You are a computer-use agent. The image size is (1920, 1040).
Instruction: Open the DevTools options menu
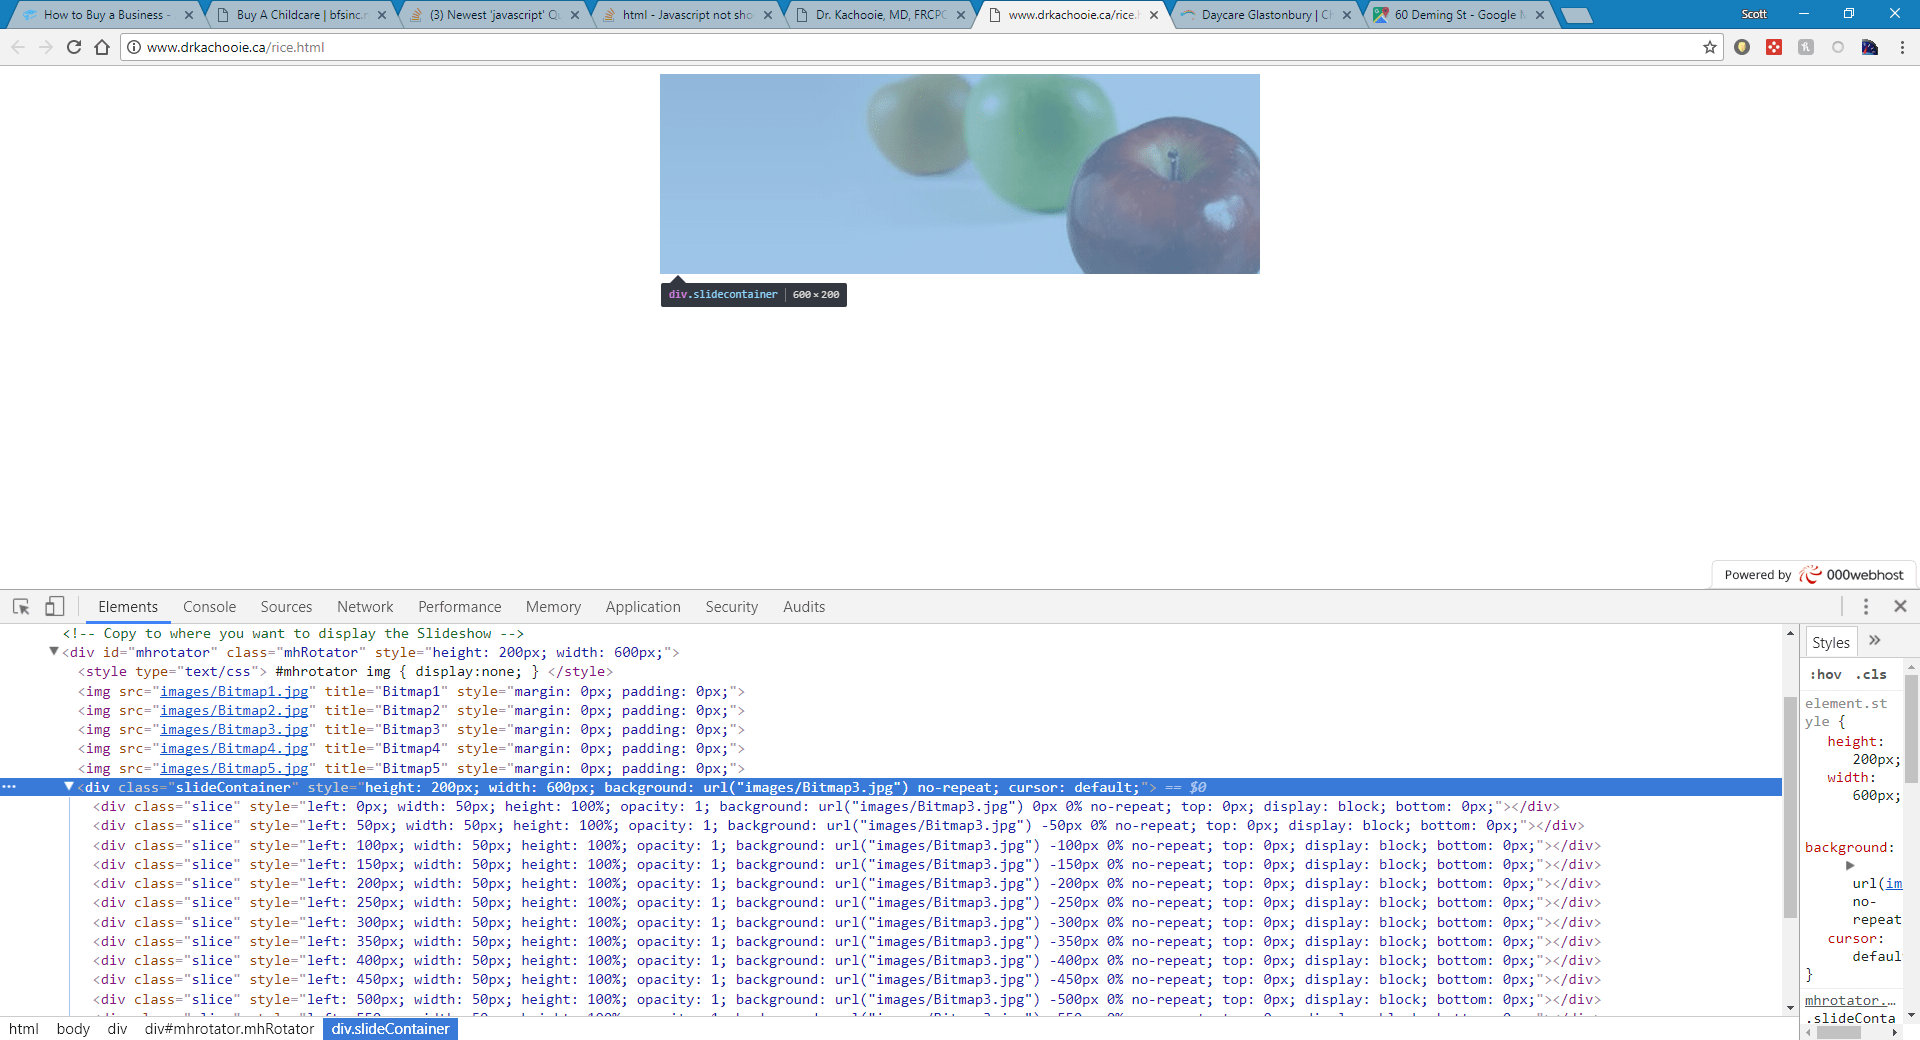pyautogui.click(x=1864, y=606)
